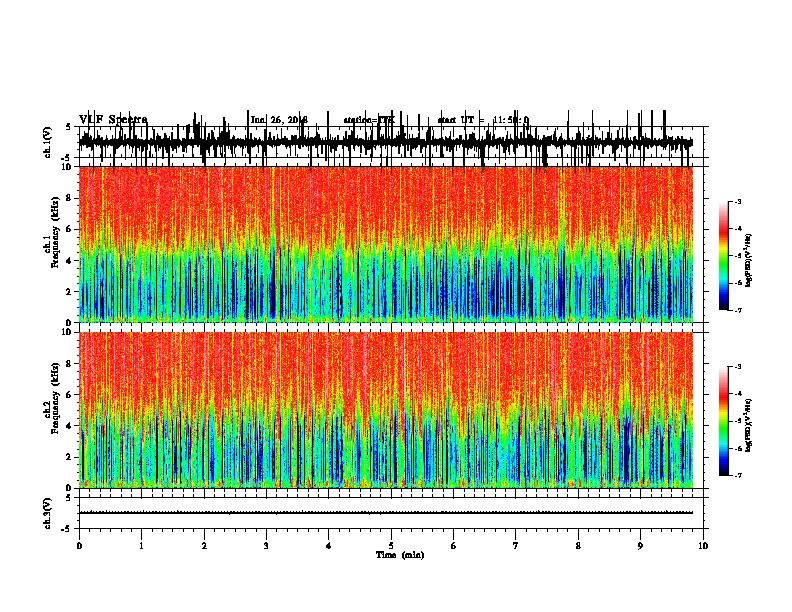792x612 pixels.
Task: Click the log(PSD) unit label of lower colorbar
Action: click(749, 425)
